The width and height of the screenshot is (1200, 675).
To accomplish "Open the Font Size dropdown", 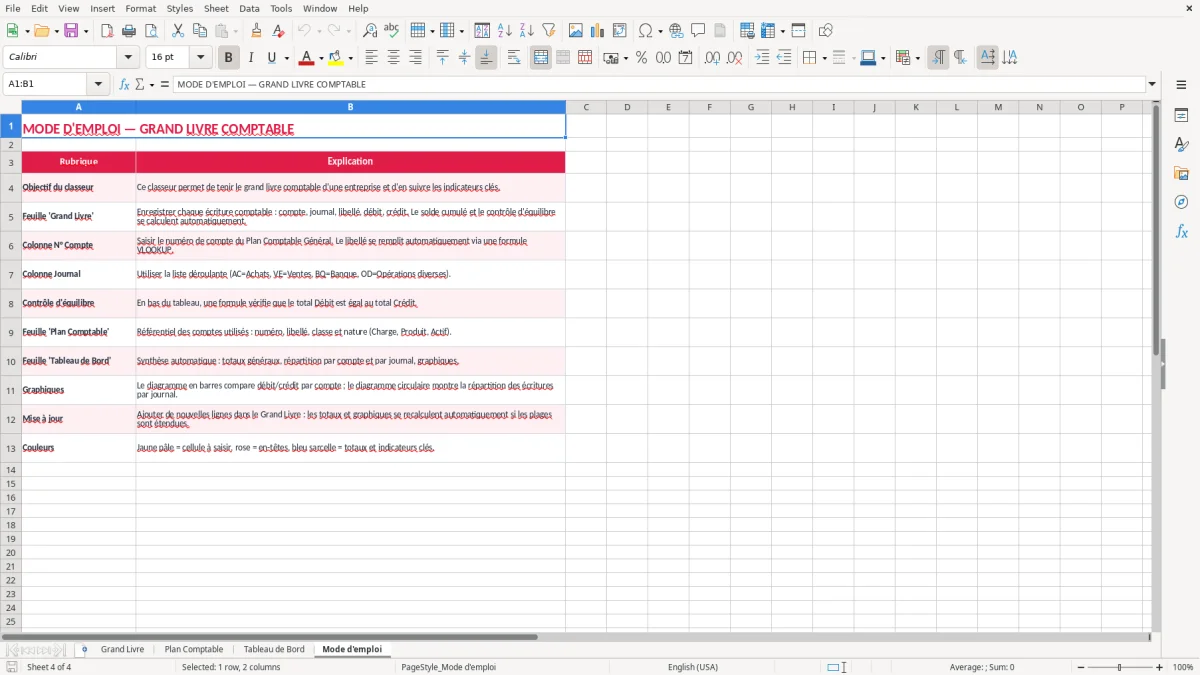I will pos(200,58).
